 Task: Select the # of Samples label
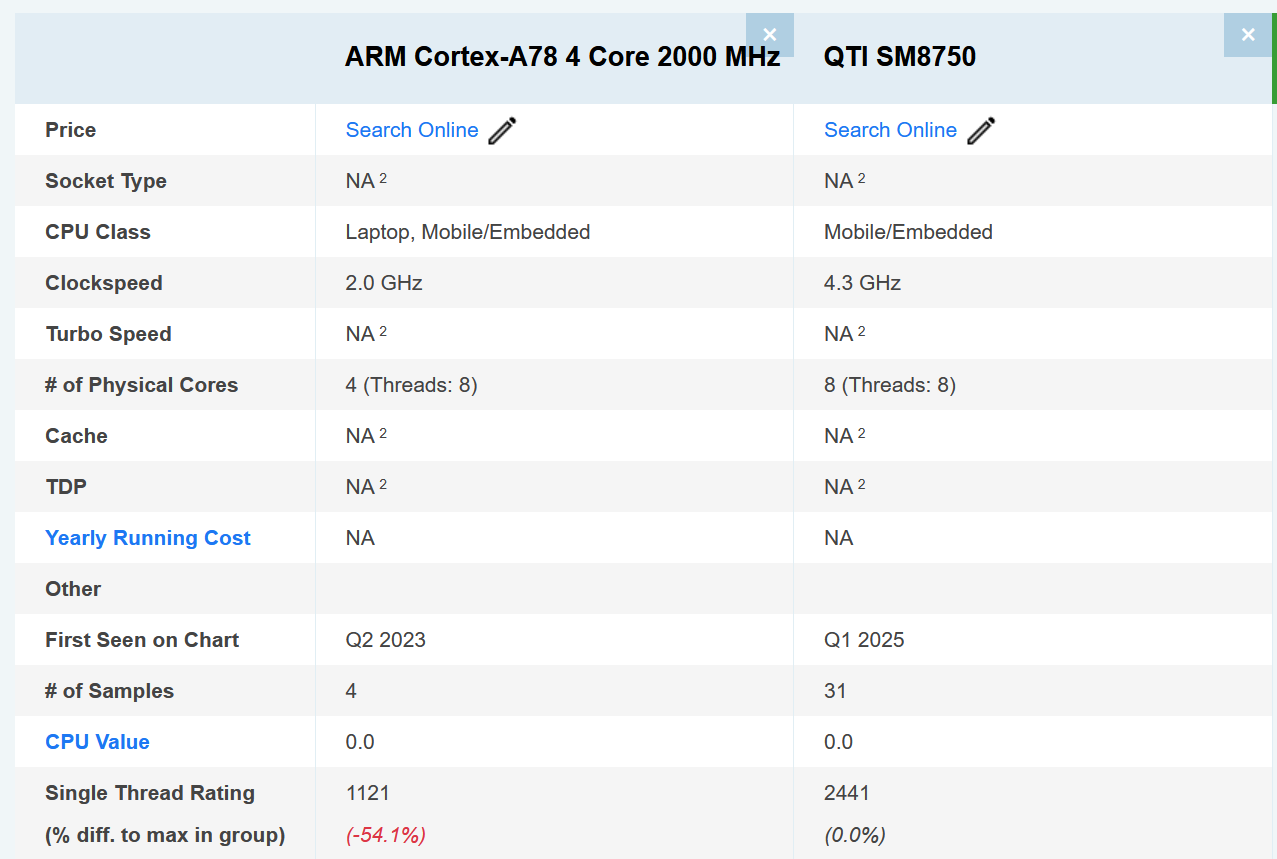(109, 691)
